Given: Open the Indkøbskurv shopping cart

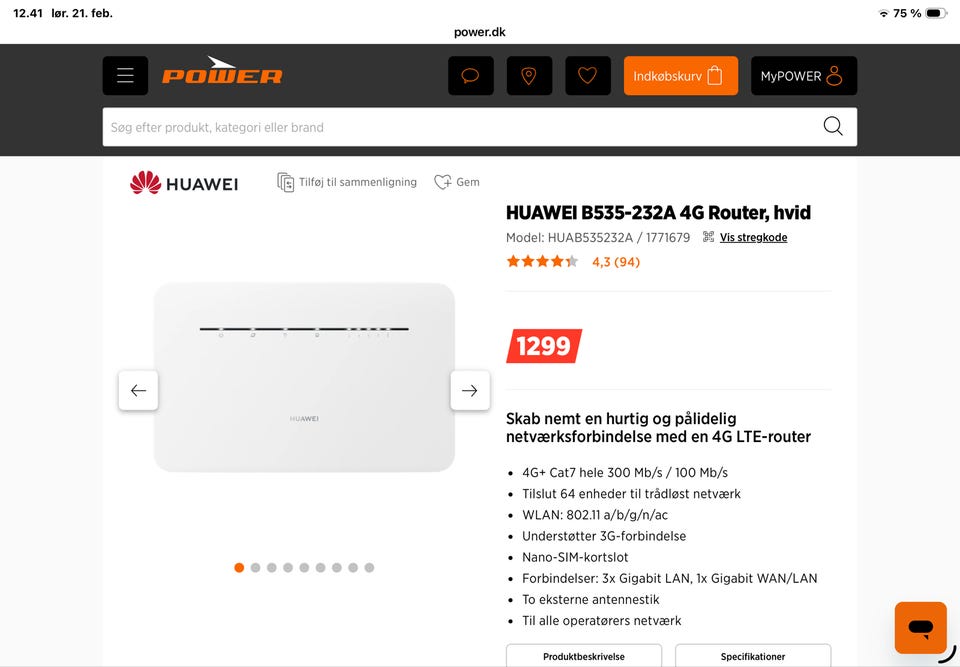Looking at the screenshot, I should point(681,75).
